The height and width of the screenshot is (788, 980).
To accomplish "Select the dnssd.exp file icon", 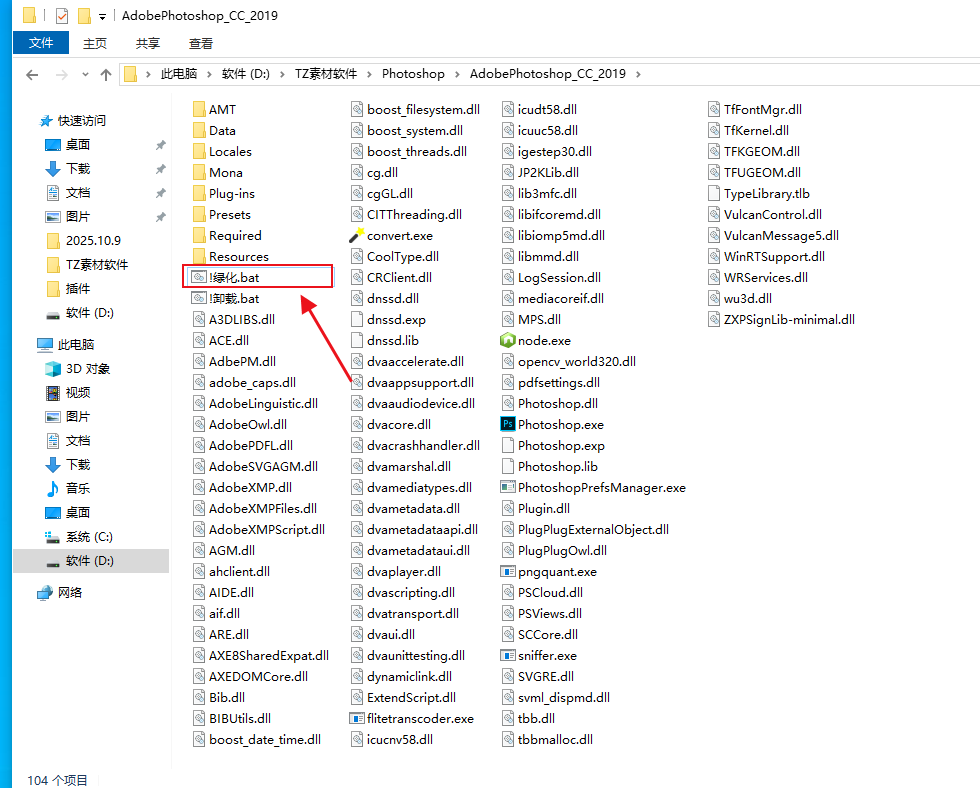I will click(x=357, y=319).
